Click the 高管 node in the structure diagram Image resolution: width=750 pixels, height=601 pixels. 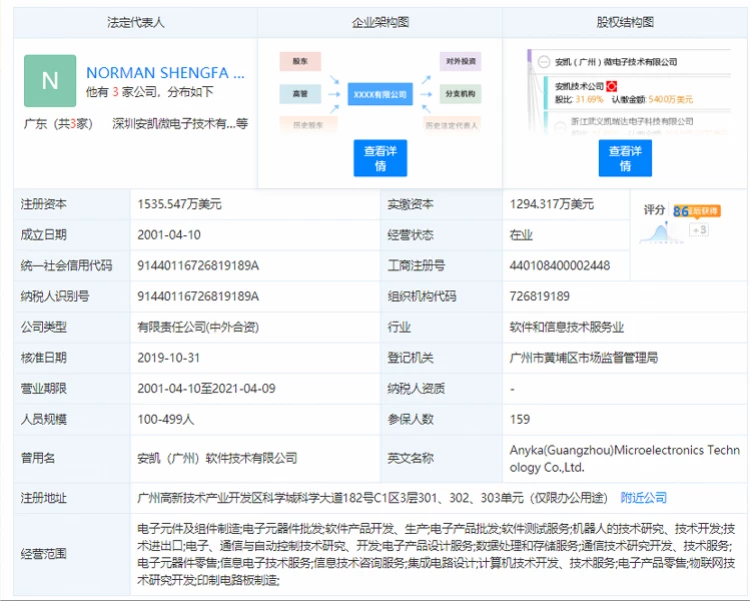tap(299, 94)
